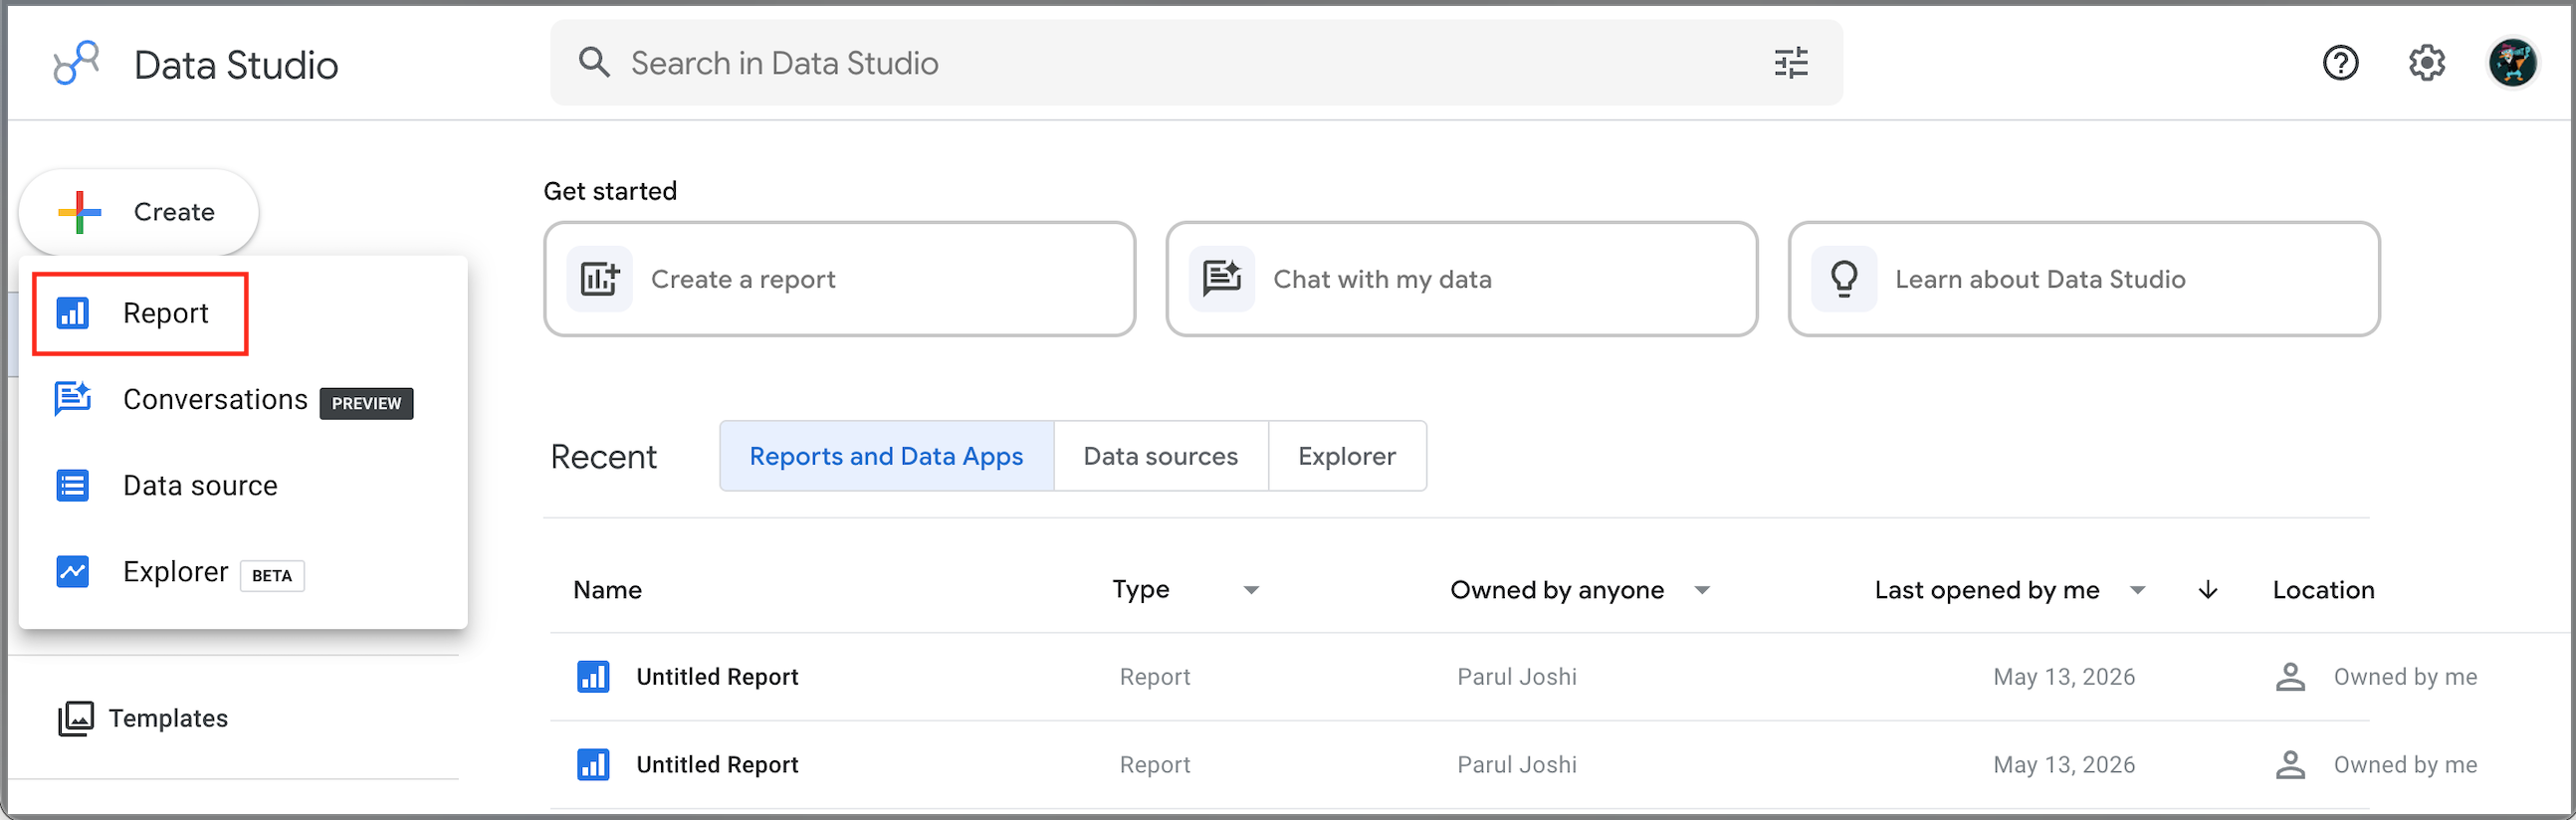Open search filter options icon
The width and height of the screenshot is (2576, 820).
tap(1790, 63)
